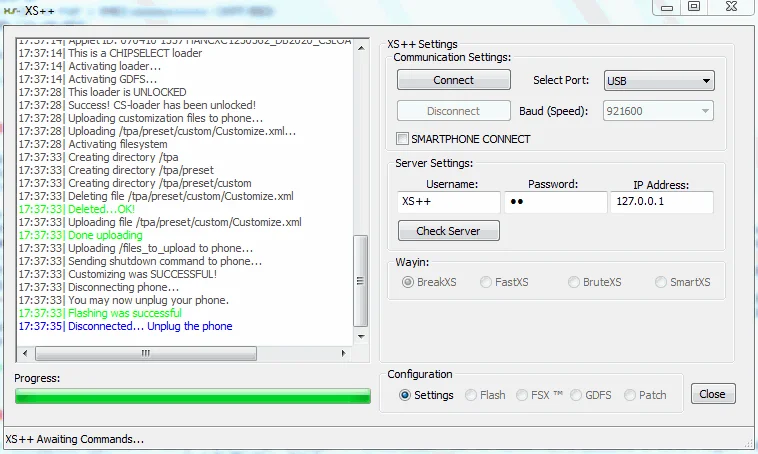Screen dimensions: 758x454
Task: Click log line 'Customizing was SUCCESSFUL!'
Action: click(117, 274)
